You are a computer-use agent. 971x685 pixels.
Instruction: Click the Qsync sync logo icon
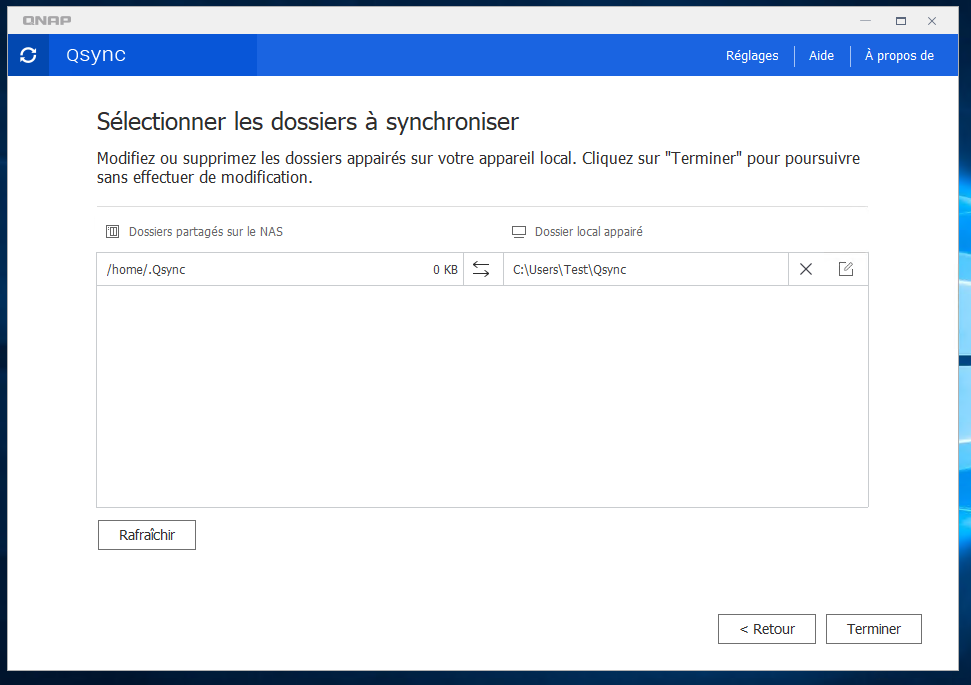(x=28, y=56)
